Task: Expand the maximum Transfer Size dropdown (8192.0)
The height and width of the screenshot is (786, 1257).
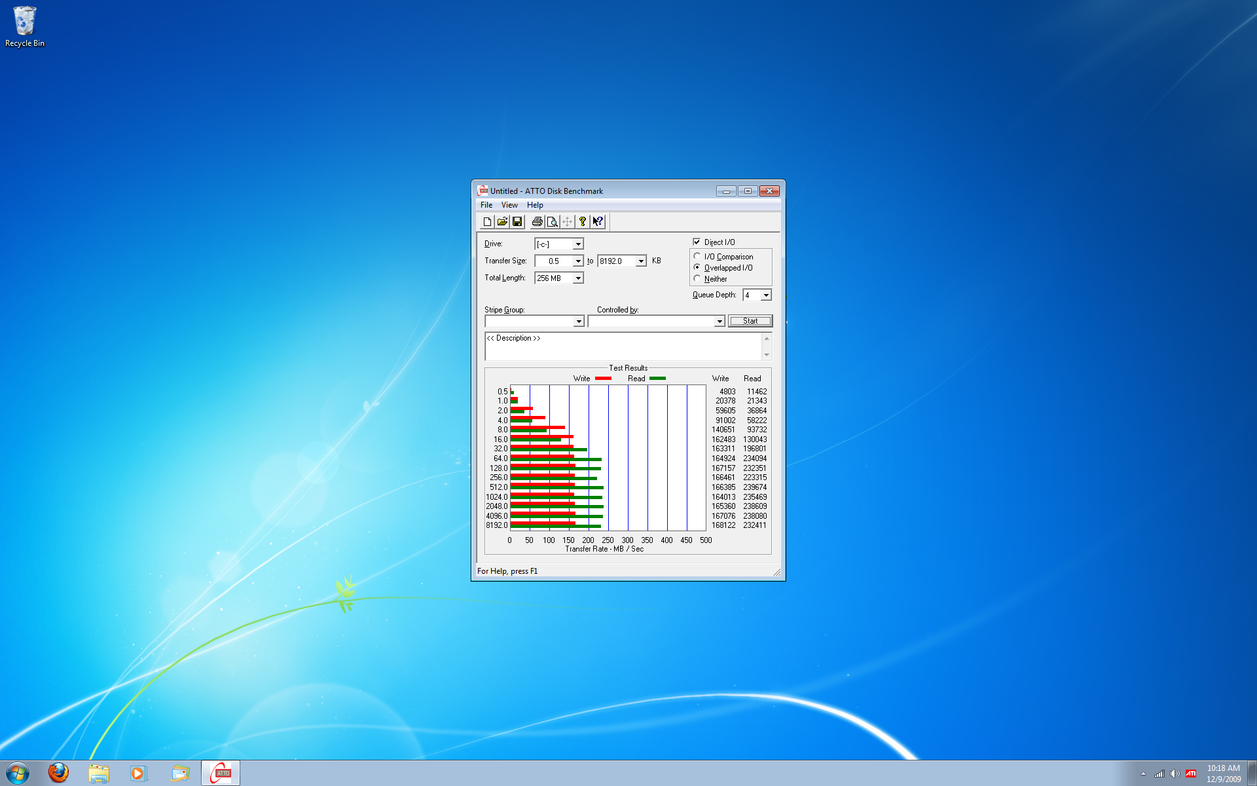Action: (641, 261)
